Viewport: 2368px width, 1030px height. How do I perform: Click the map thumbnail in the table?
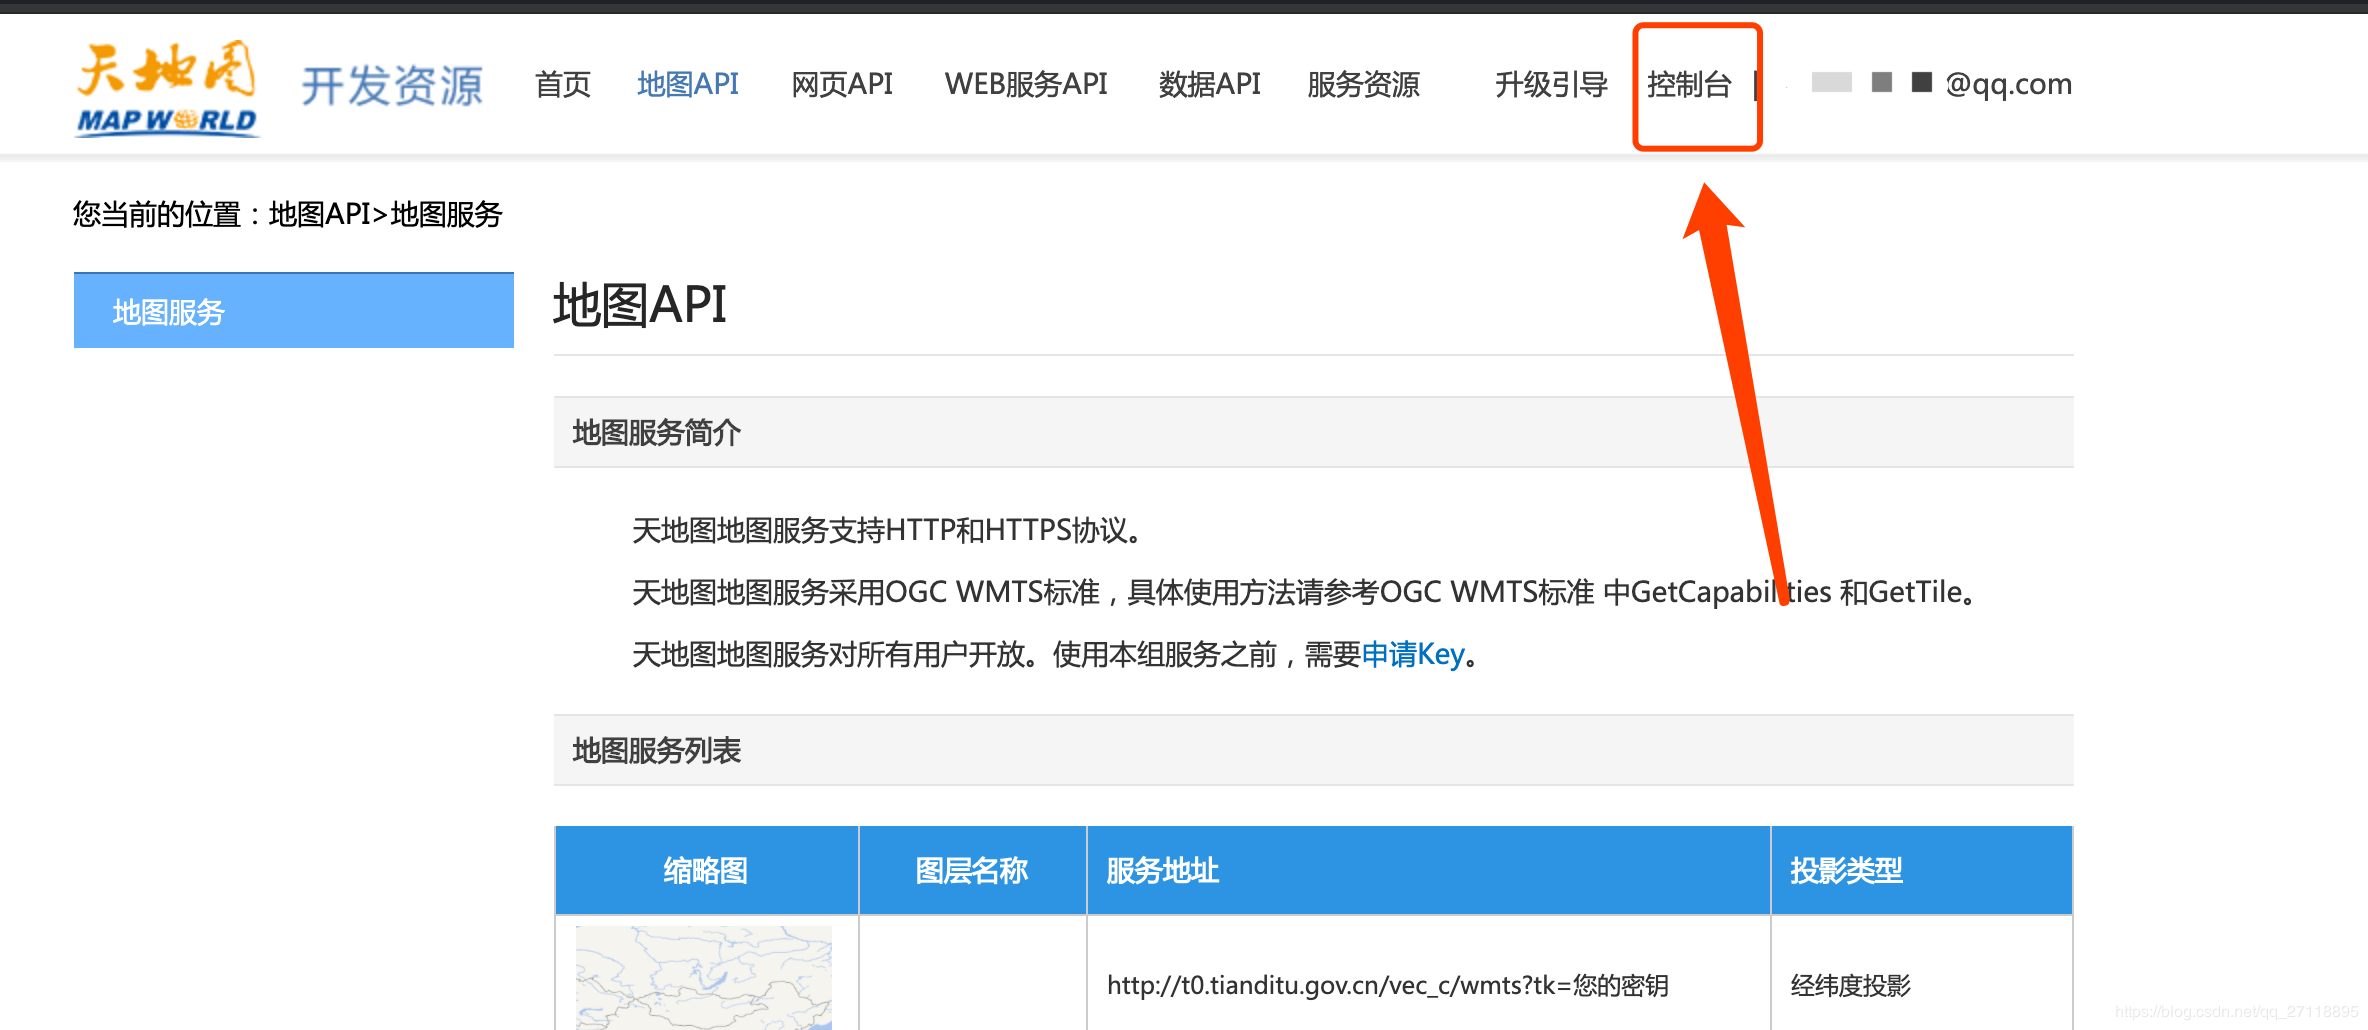[x=704, y=978]
